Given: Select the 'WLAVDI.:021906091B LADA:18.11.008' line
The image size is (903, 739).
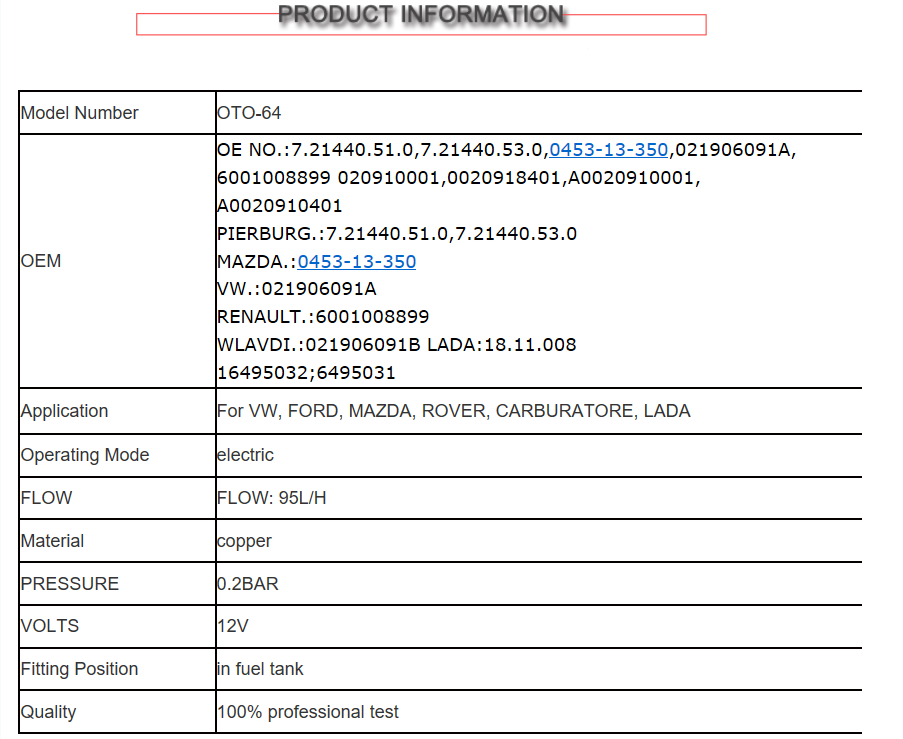Looking at the screenshot, I should pos(397,344).
